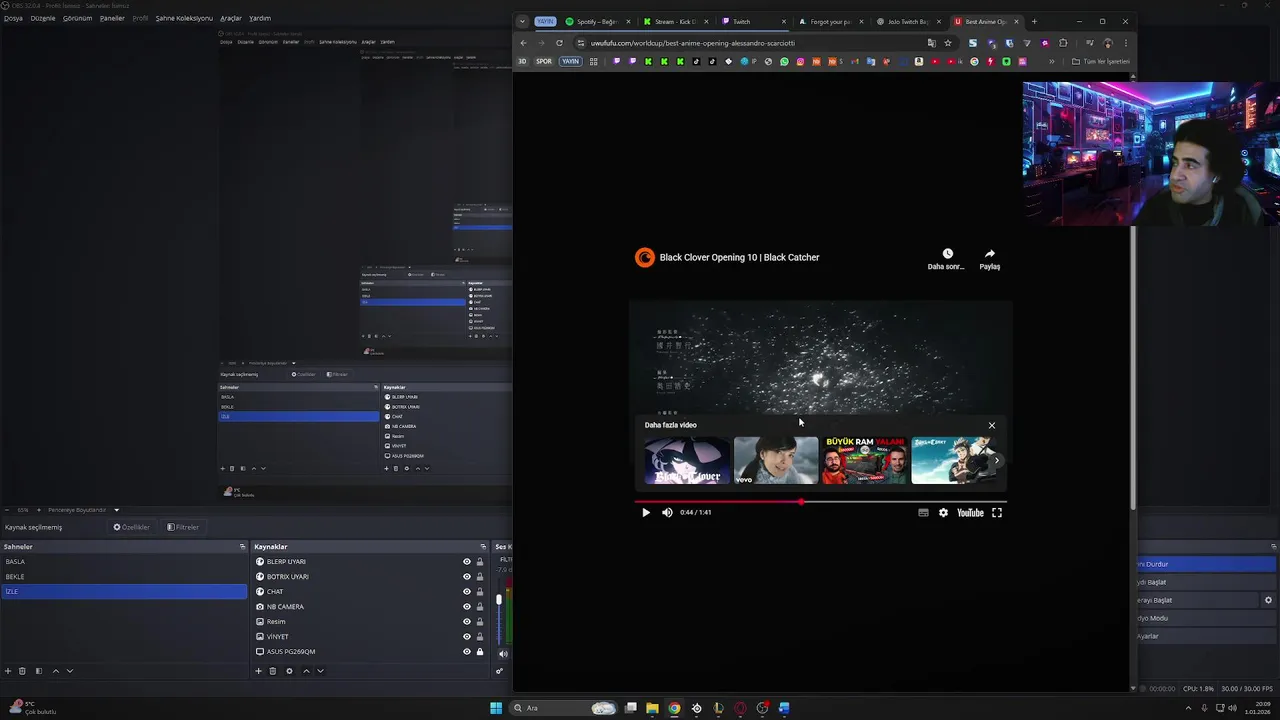Start virtual camera with its Başlat button
This screenshot has height=720, width=1280.
(x=1197, y=600)
